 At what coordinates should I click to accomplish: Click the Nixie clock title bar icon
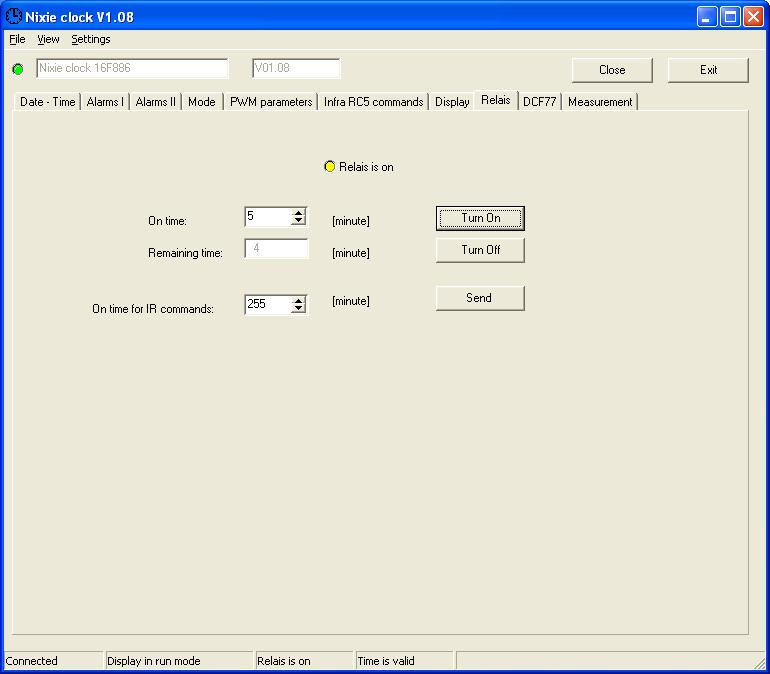pos(14,16)
